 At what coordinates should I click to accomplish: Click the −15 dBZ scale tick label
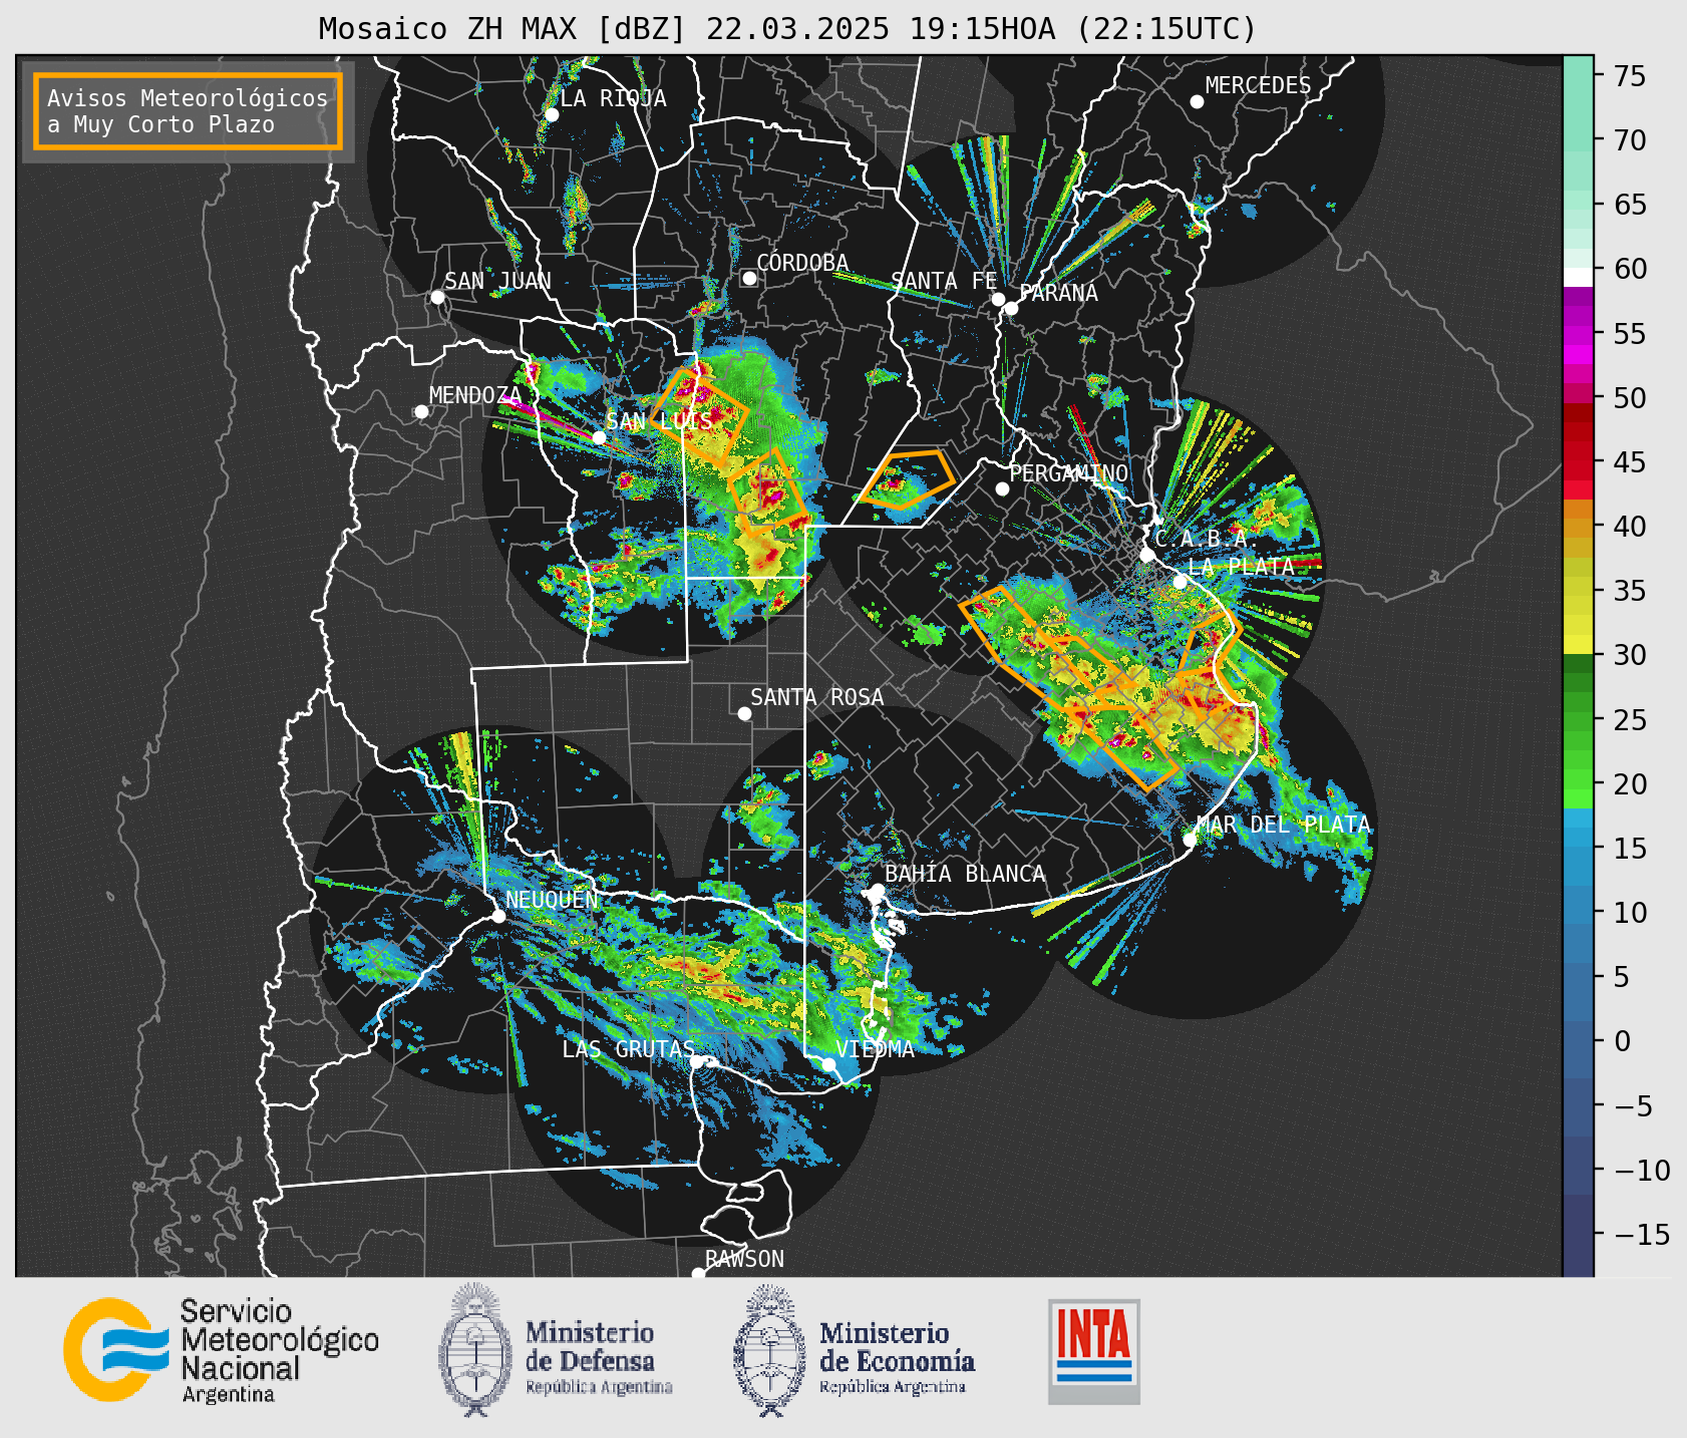pos(1640,1234)
